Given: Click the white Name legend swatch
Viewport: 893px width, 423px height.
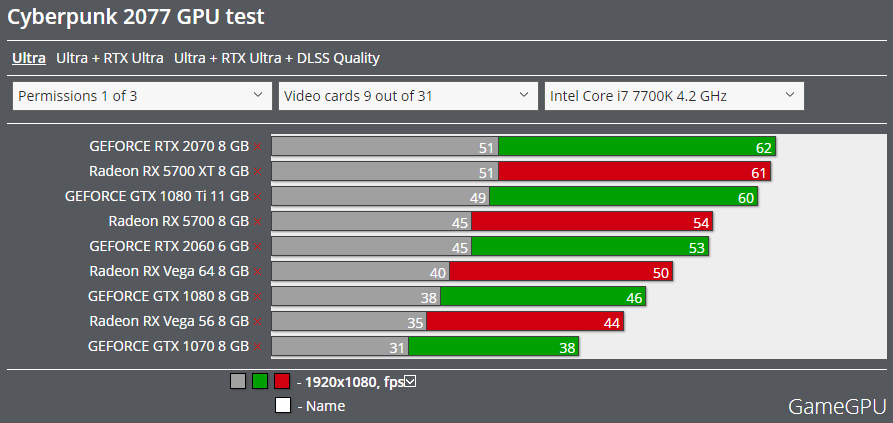Looking at the screenshot, I should click(282, 405).
